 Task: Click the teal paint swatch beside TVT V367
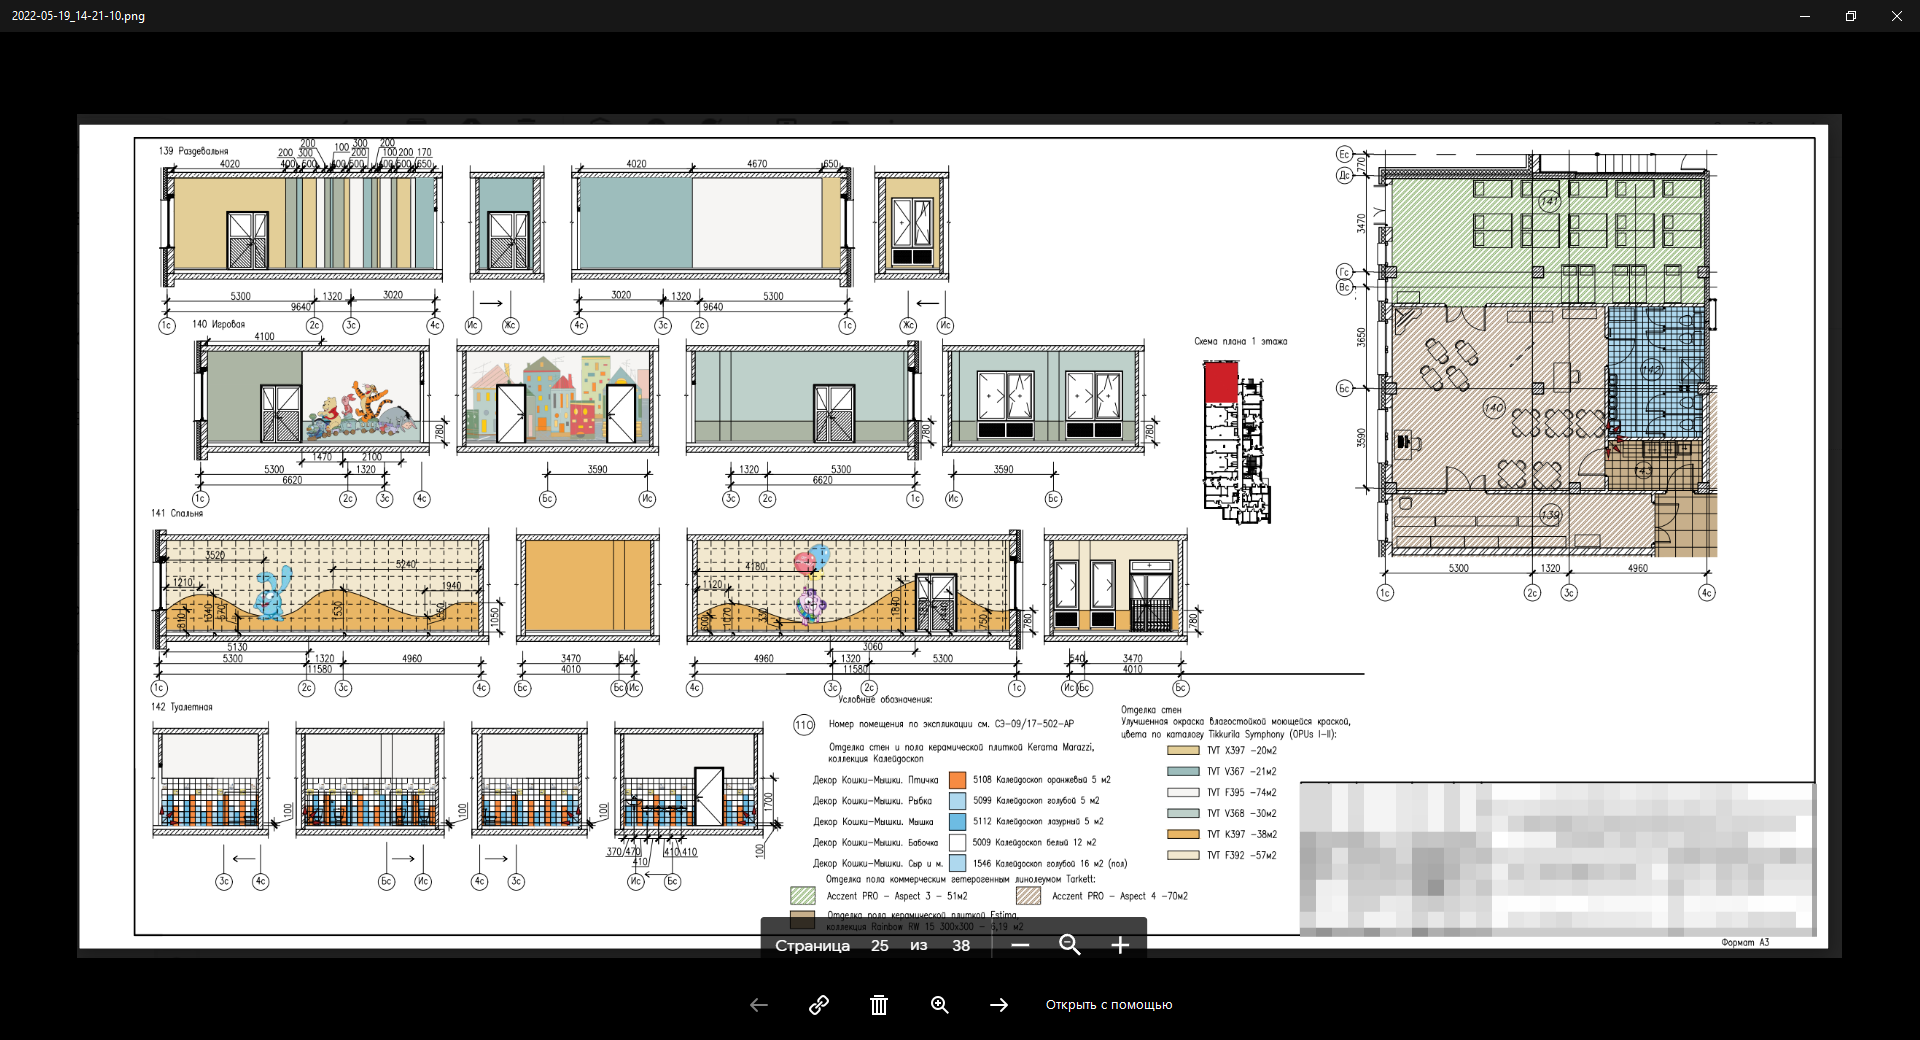(1183, 771)
